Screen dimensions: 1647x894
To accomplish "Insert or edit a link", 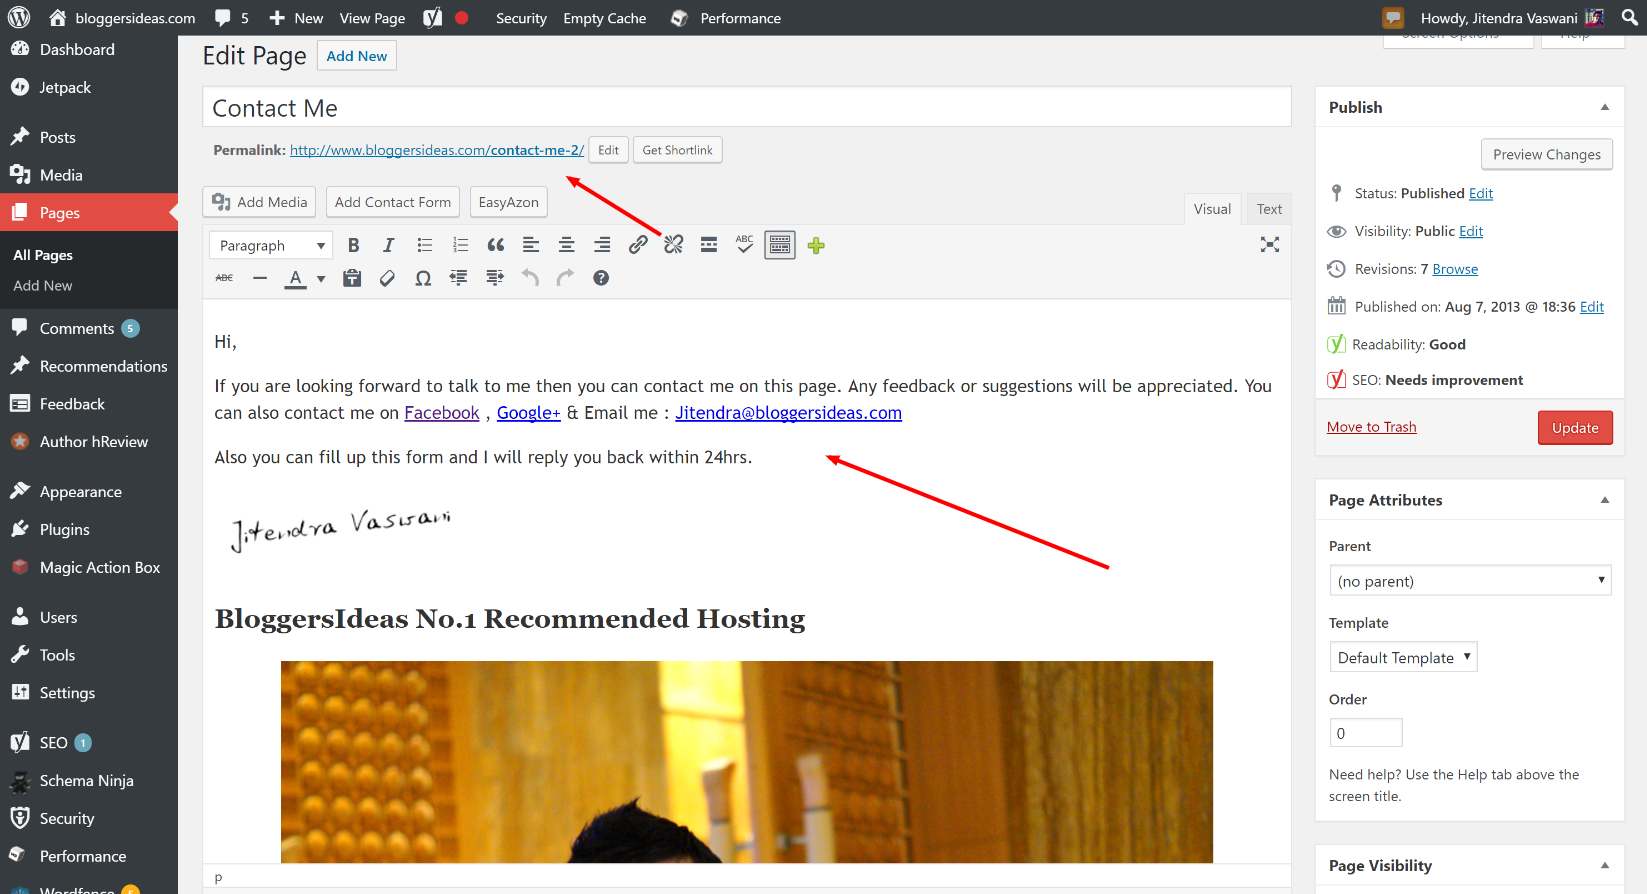I will 638,245.
